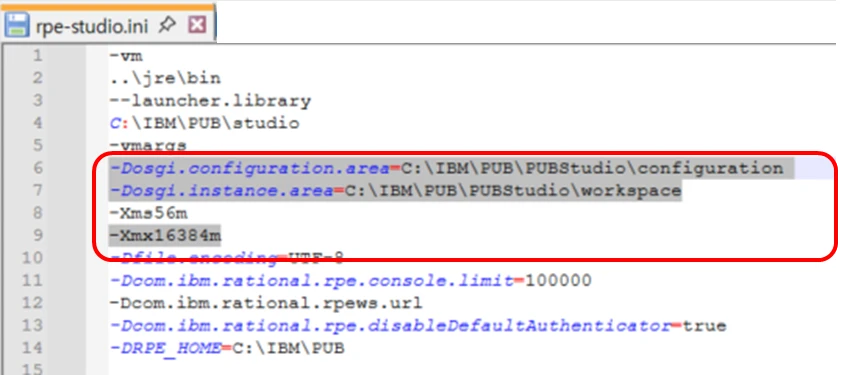This screenshot has width=847, height=375.
Task: Click the disableDefaultAuthenticator true value
Action: tap(704, 325)
